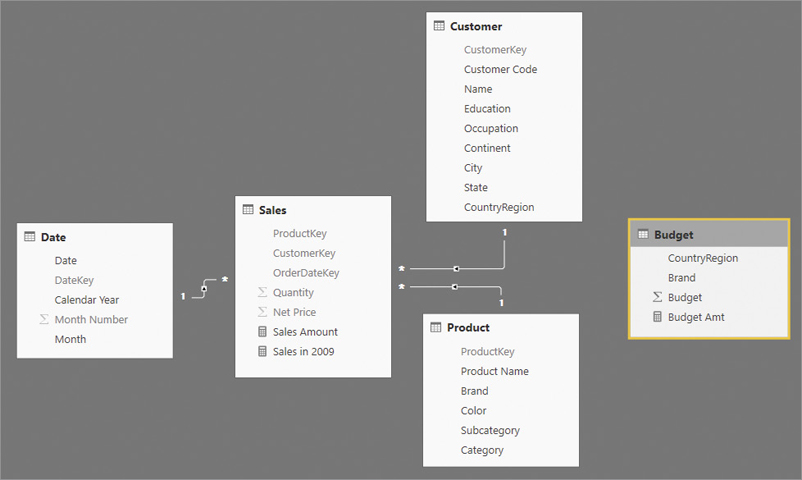Click the Customer–Sales relationship direction arrow
802x480 pixels.
click(x=456, y=269)
